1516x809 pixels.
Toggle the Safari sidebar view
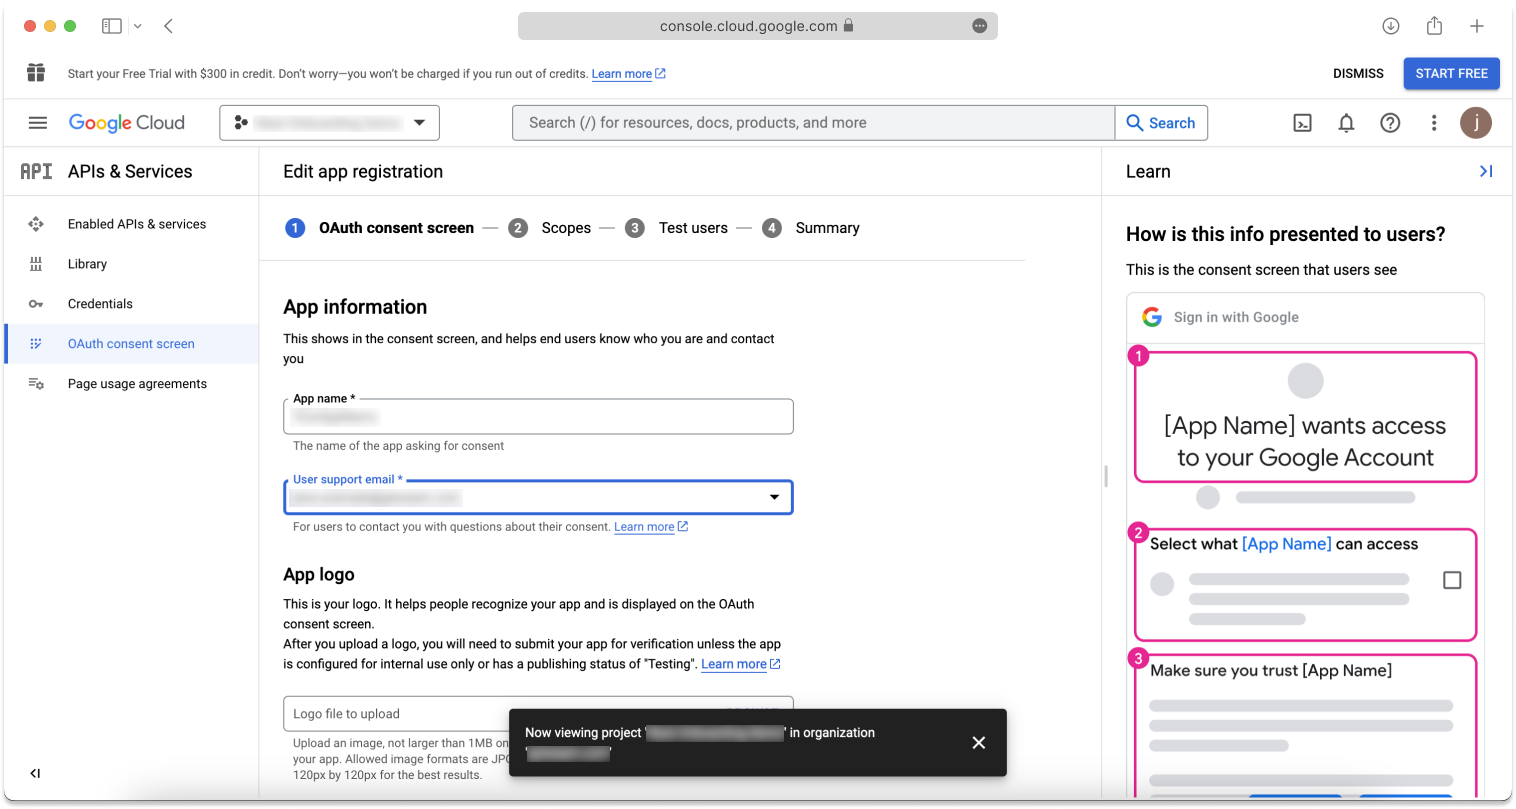111,25
